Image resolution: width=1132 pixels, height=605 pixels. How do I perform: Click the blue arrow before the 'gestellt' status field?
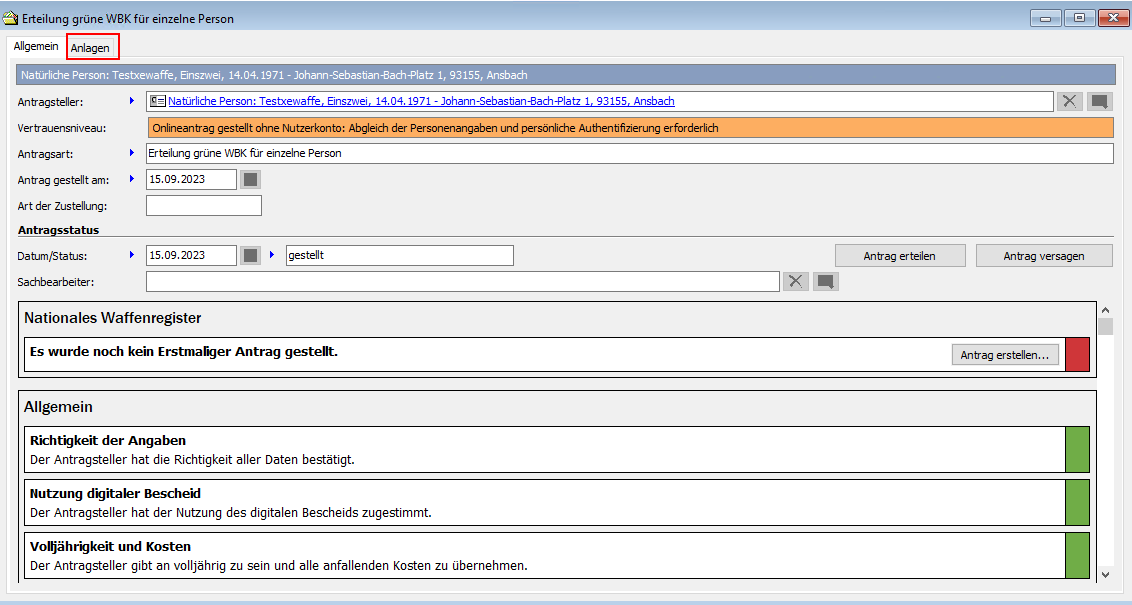(272, 255)
